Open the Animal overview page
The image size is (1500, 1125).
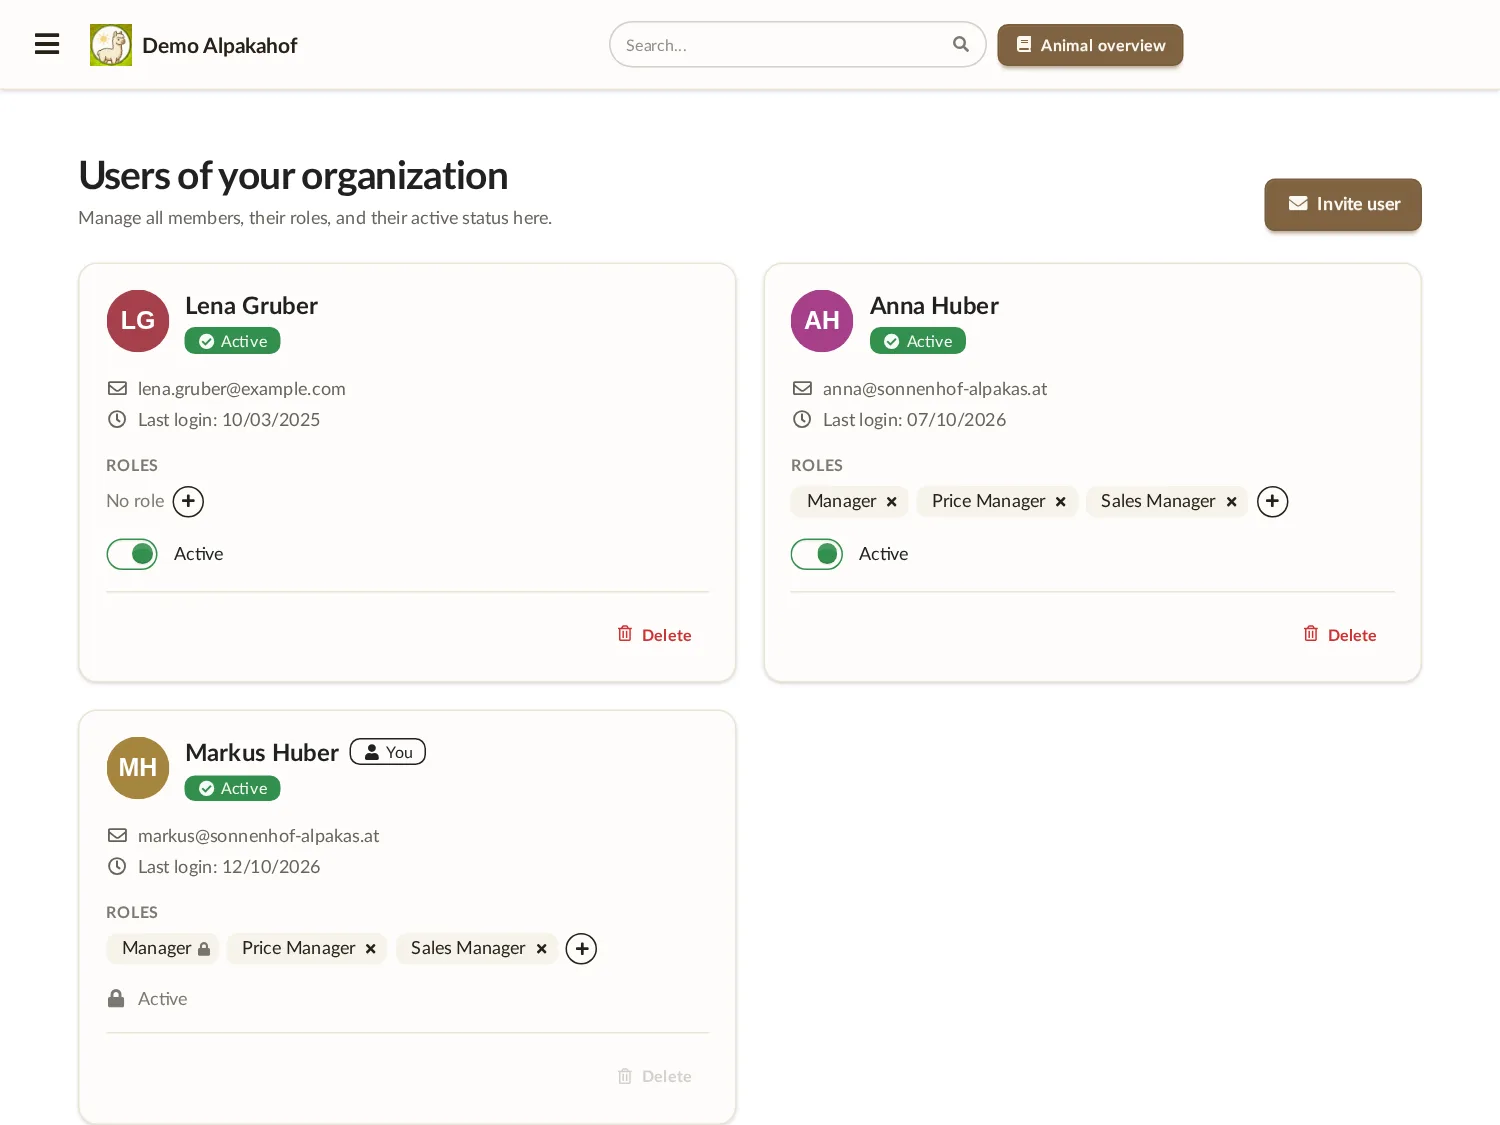point(1090,45)
